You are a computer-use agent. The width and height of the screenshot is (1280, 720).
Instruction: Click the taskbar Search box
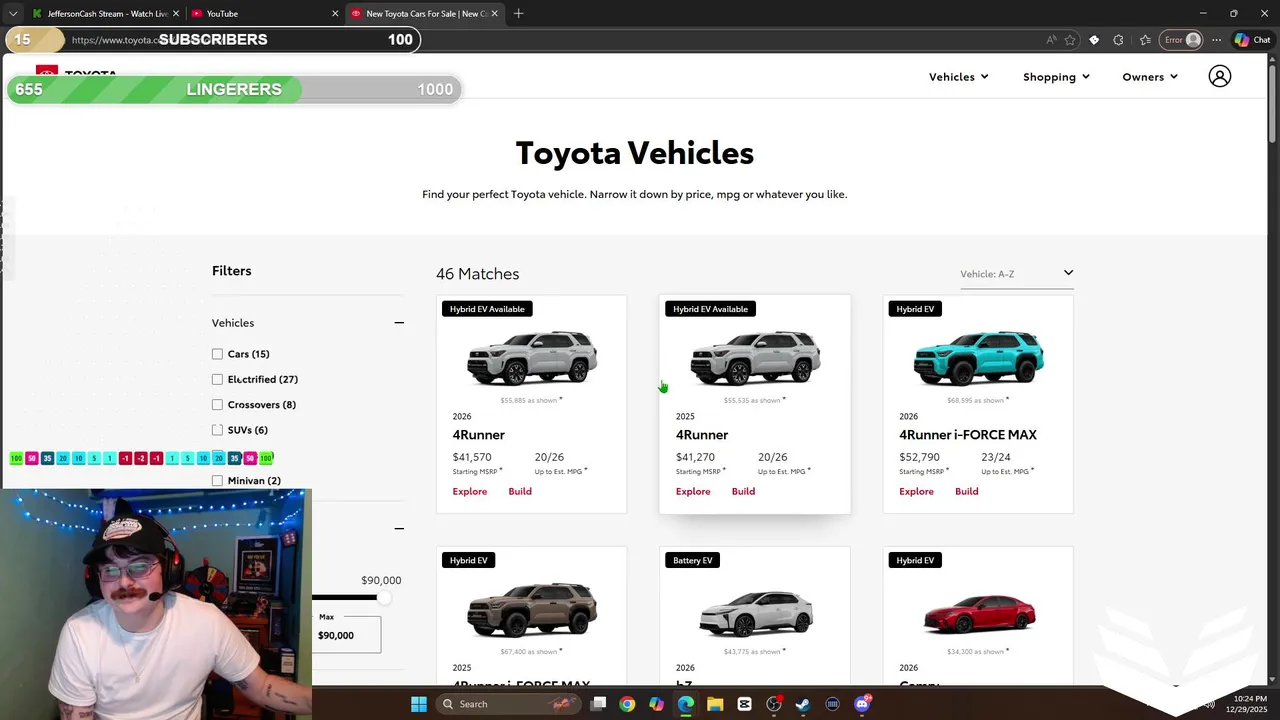507,704
